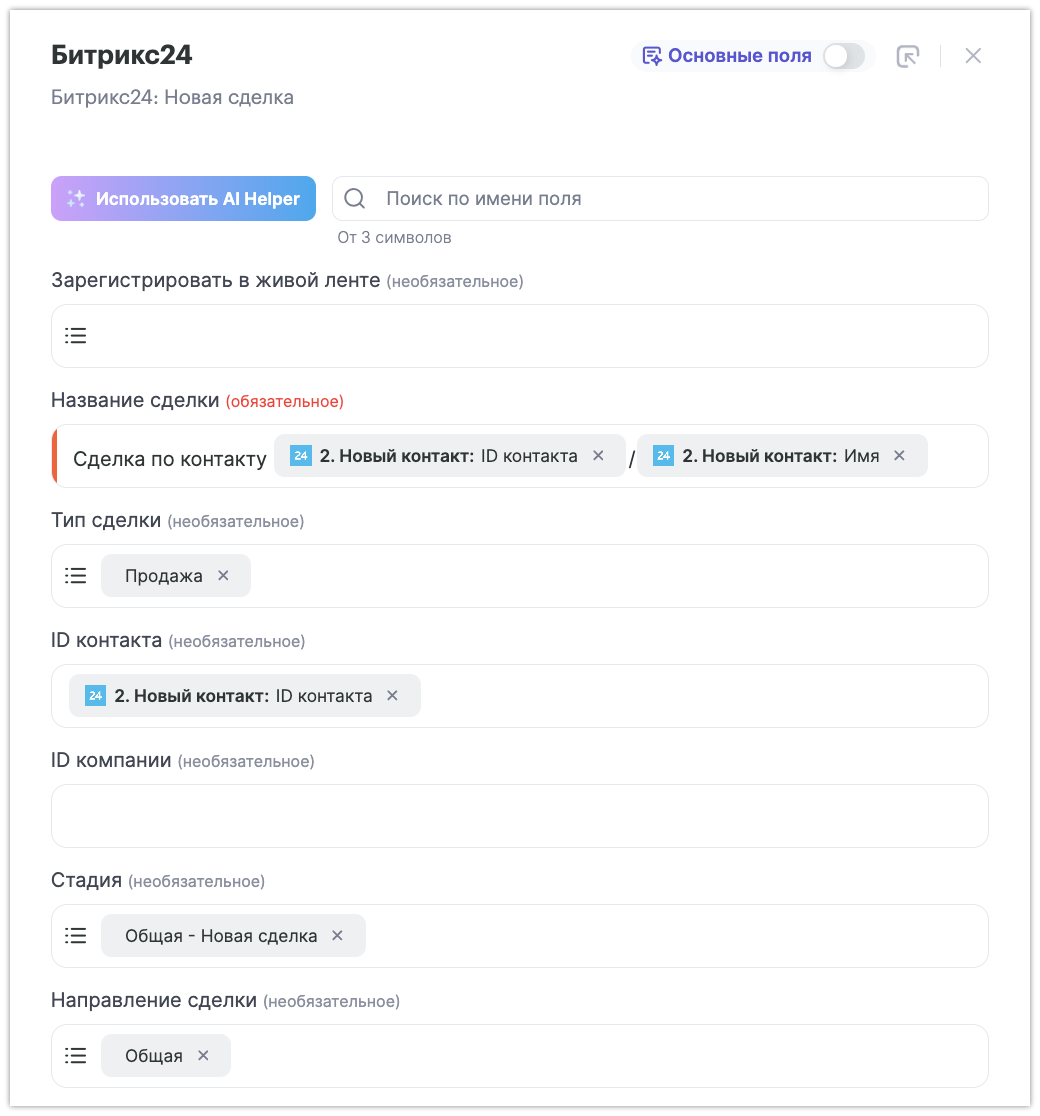Remove ID контакта tag from deal name

point(598,456)
